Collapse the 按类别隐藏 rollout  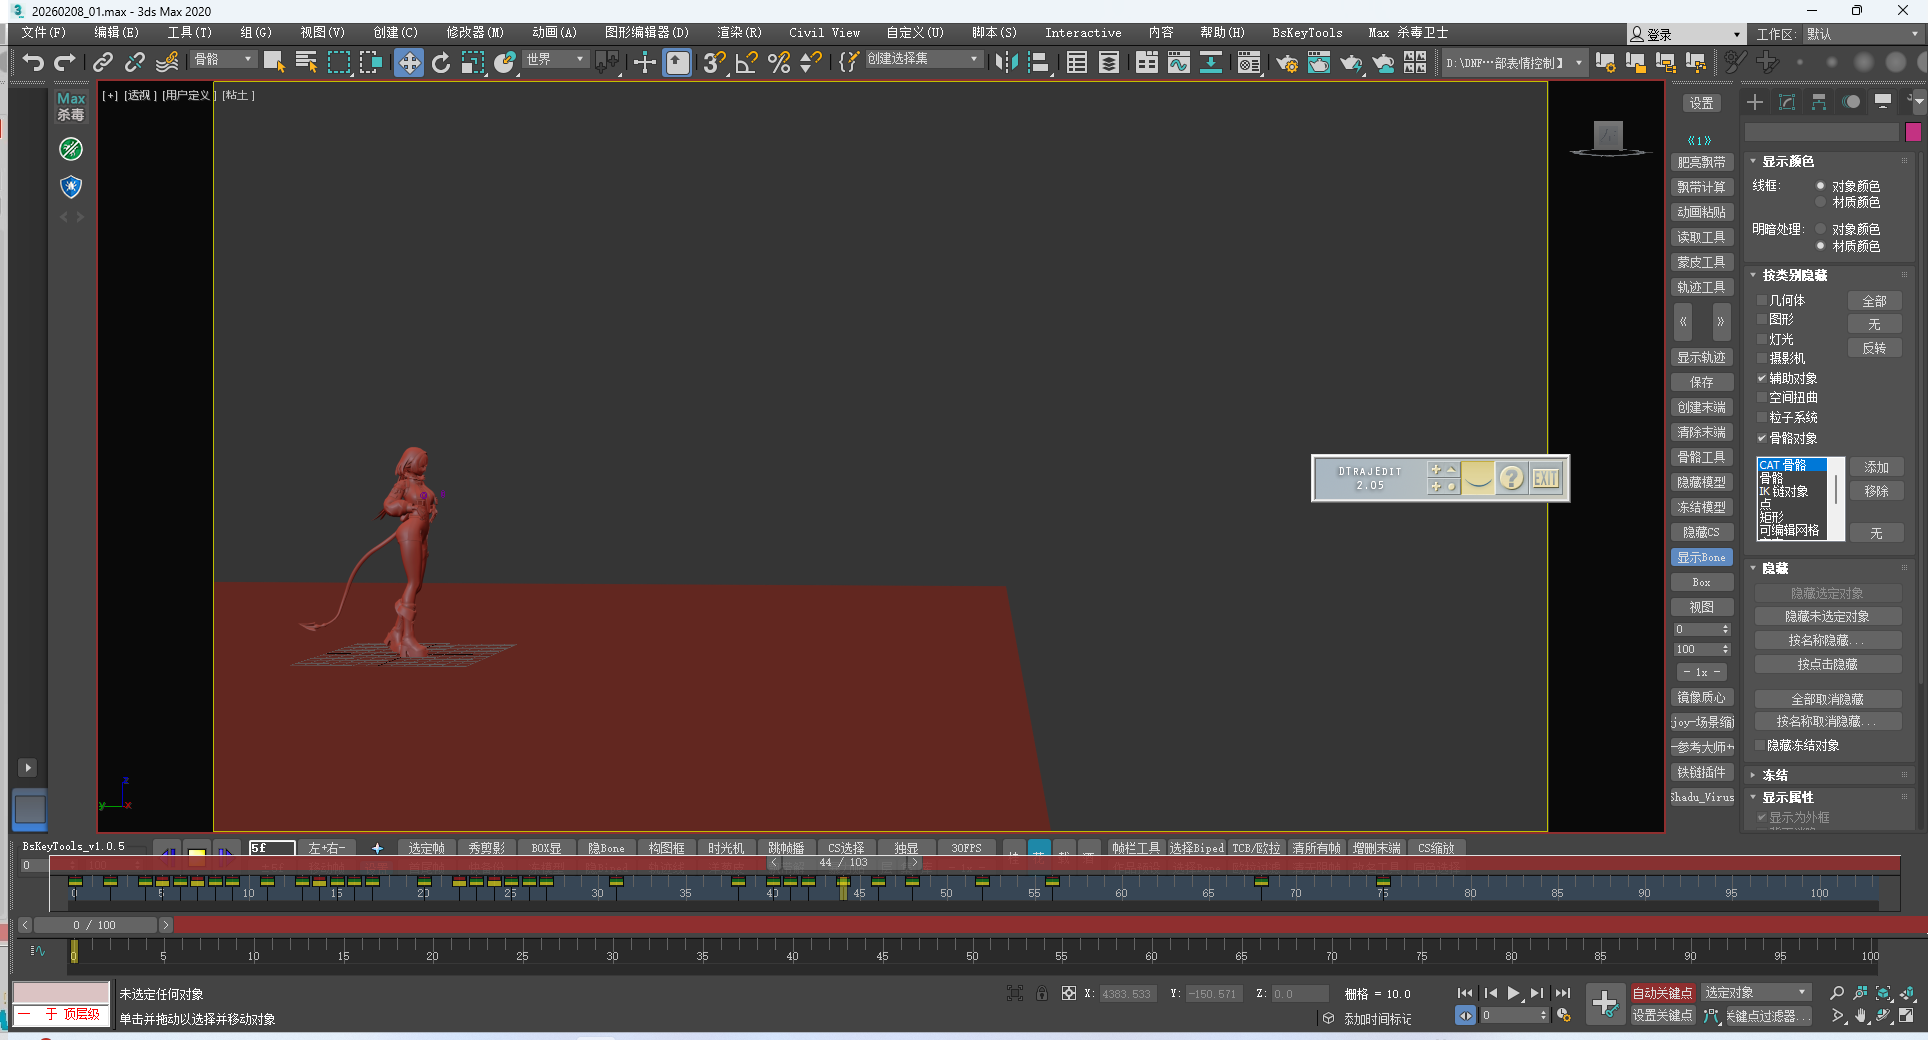click(x=1753, y=275)
